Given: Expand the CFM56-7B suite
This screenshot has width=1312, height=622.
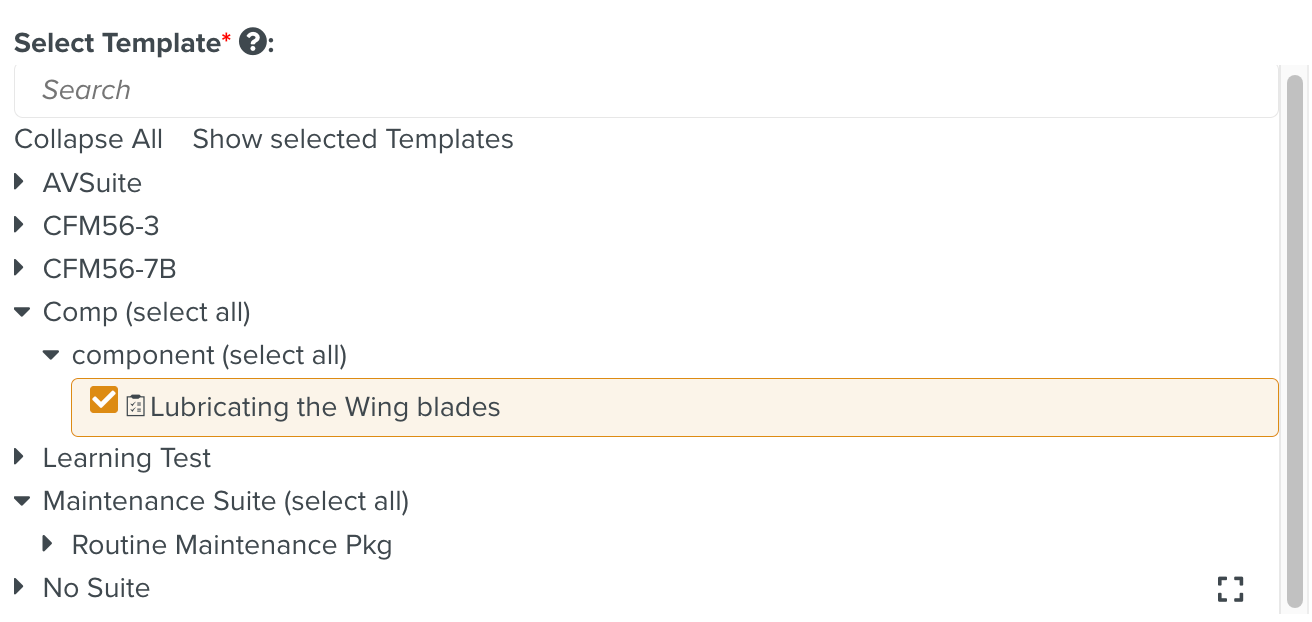Looking at the screenshot, I should coord(20,267).
